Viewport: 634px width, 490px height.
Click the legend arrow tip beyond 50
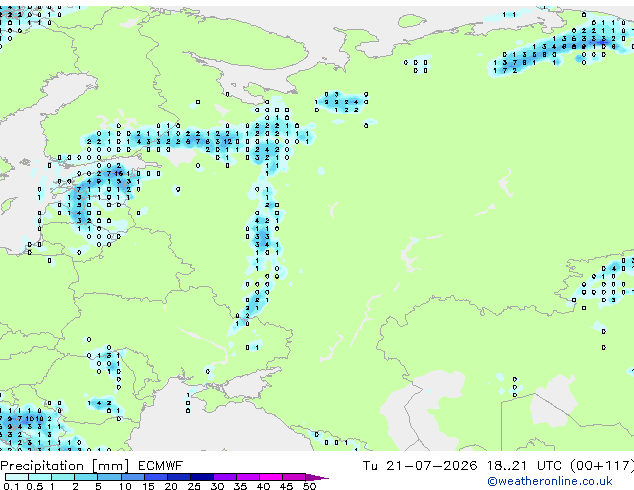pos(317,477)
